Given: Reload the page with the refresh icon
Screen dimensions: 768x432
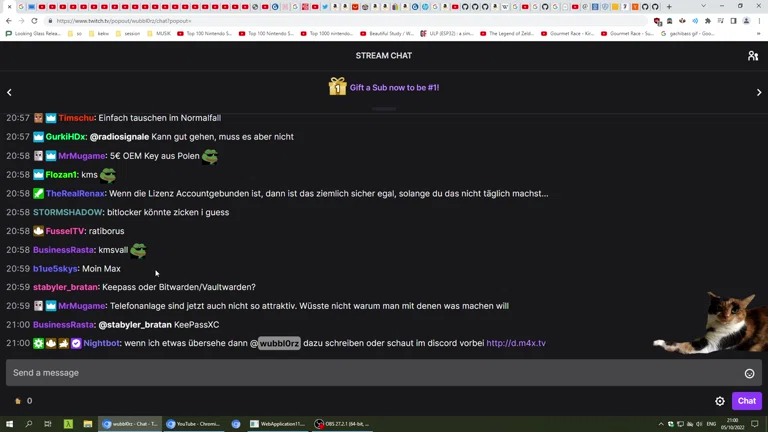Looking at the screenshot, I should 34,21.
